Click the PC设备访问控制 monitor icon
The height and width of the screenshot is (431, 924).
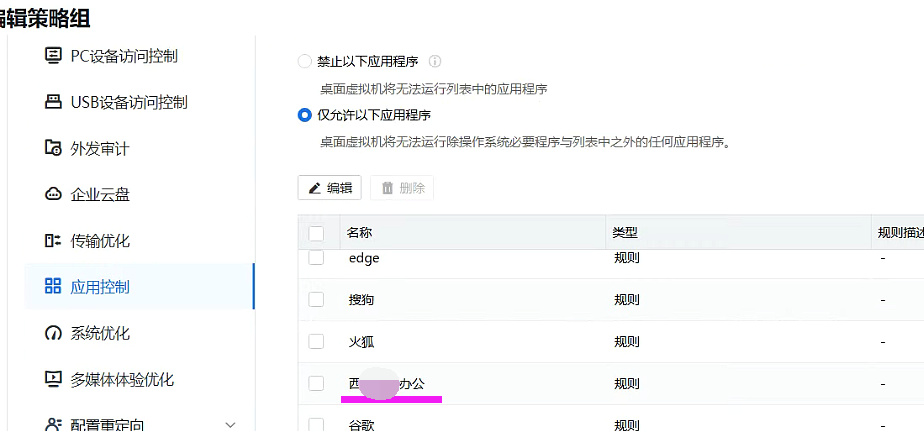click(x=53, y=55)
